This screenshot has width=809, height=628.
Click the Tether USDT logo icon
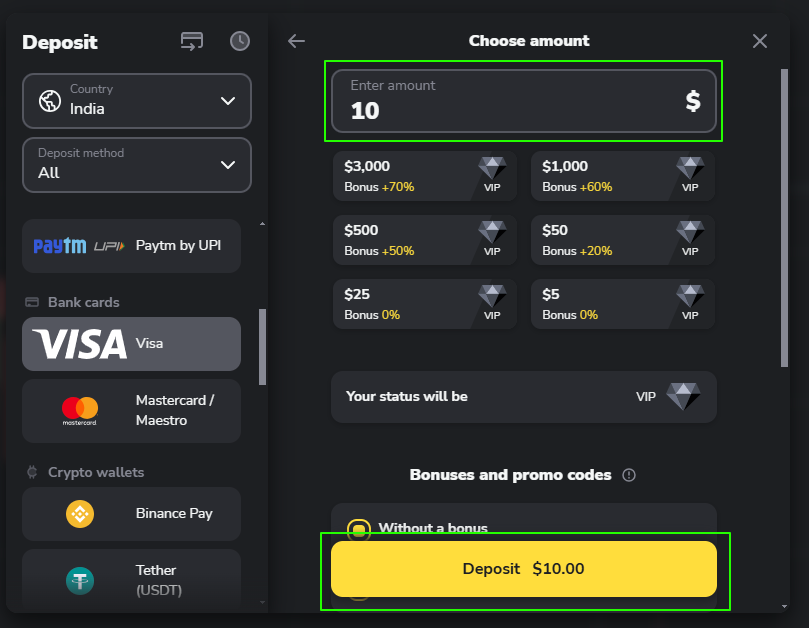80,580
